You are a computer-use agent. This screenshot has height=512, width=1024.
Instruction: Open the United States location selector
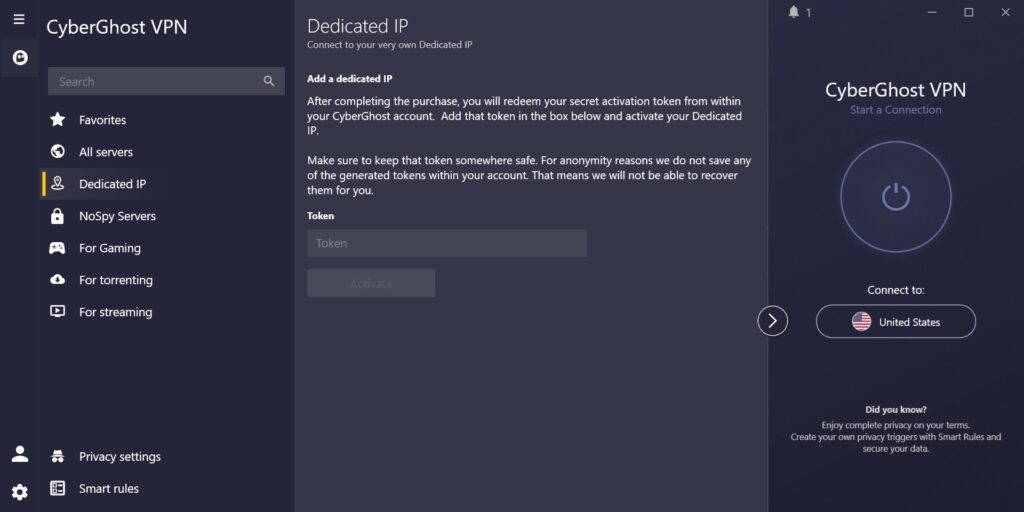pyautogui.click(x=895, y=321)
